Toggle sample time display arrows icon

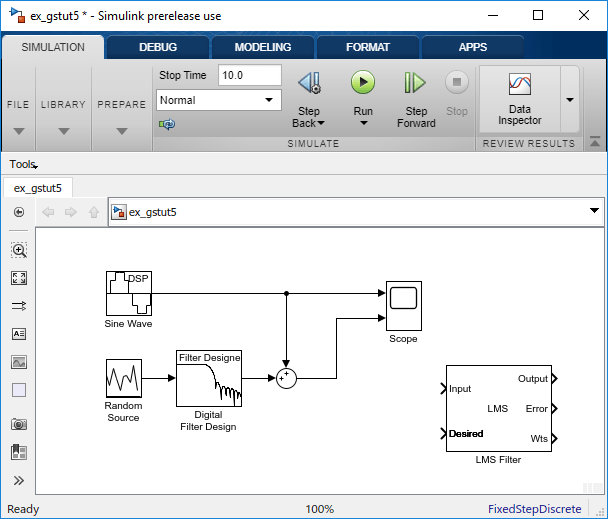[x=19, y=306]
